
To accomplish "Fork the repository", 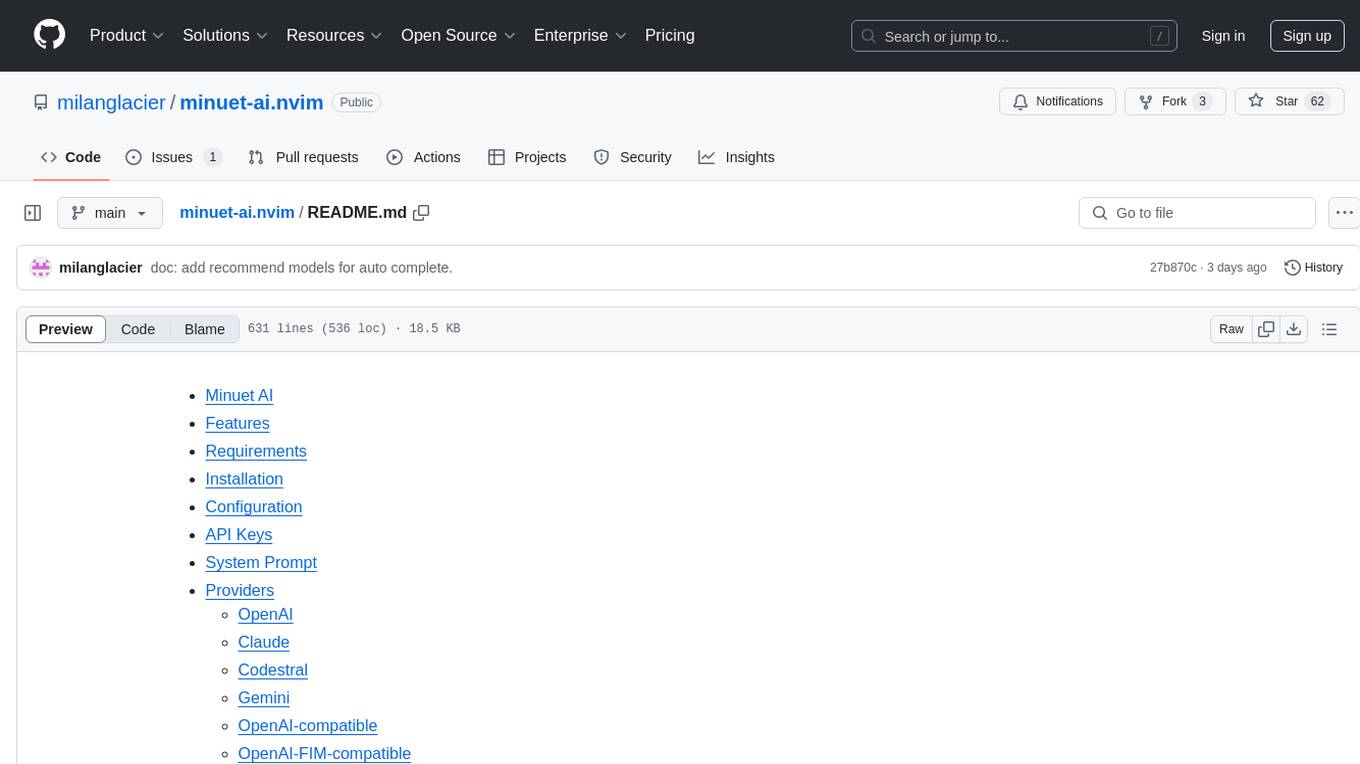I will click(1175, 102).
